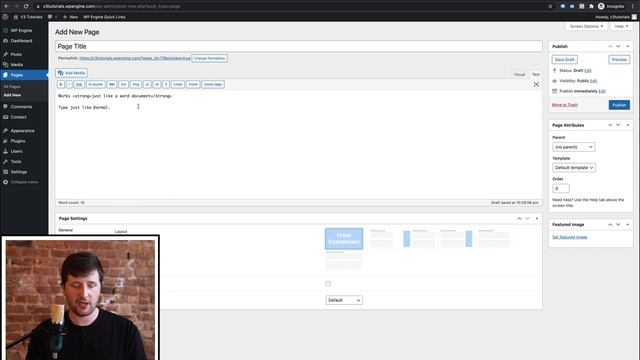Switch to the Text editor tab
Image resolution: width=640 pixels, height=360 pixels.
pyautogui.click(x=536, y=74)
